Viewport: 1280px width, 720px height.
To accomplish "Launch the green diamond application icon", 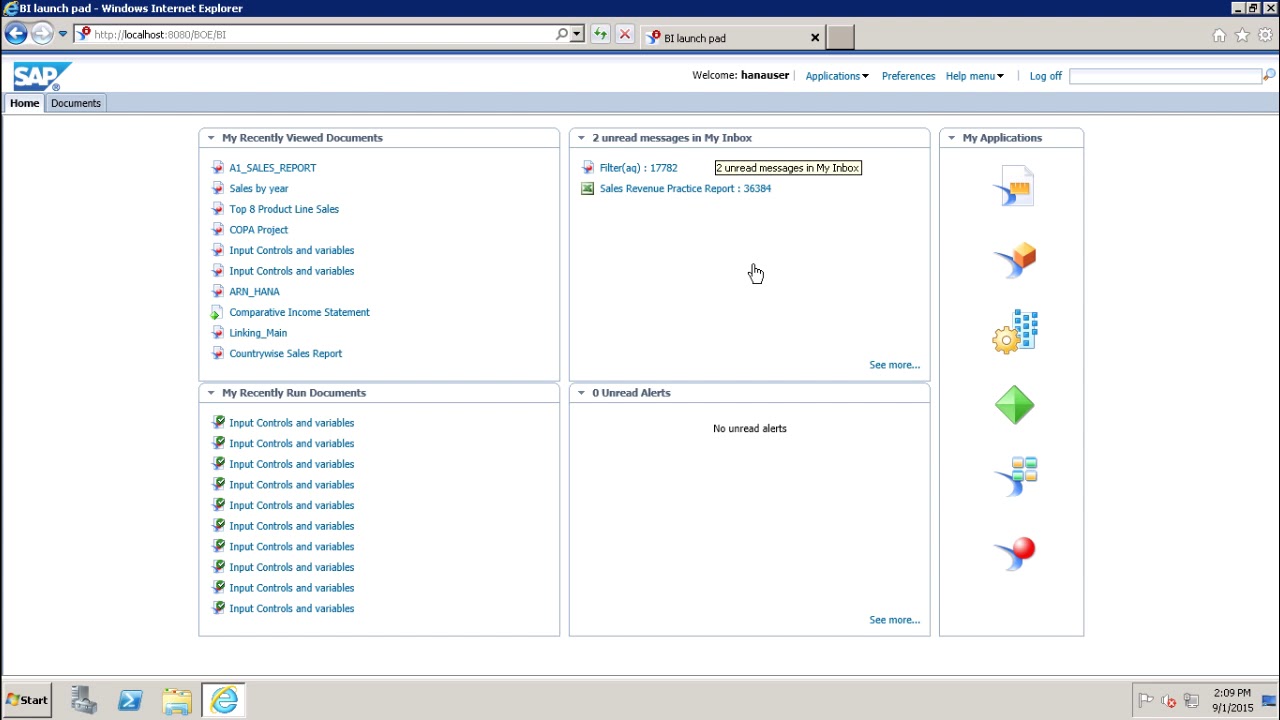I will pos(1015,405).
